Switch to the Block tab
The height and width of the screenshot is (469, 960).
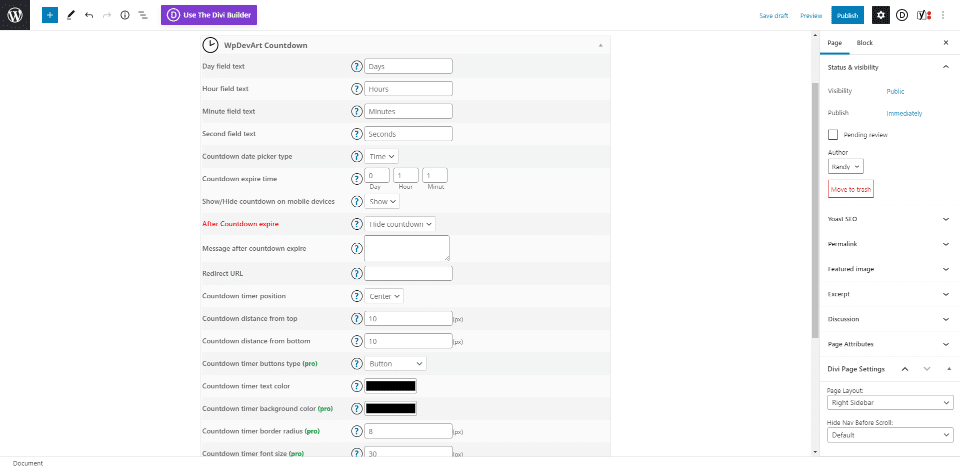[x=864, y=43]
